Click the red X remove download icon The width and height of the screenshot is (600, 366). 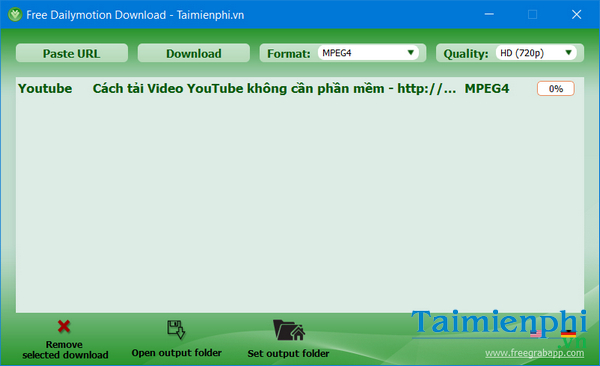click(x=64, y=326)
